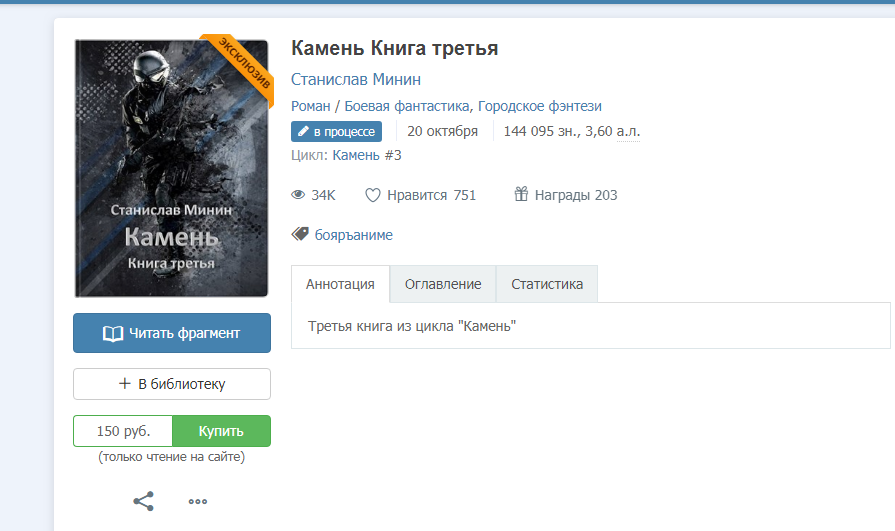Open the Статистика tab
Image resolution: width=895 pixels, height=531 pixels.
click(x=547, y=284)
